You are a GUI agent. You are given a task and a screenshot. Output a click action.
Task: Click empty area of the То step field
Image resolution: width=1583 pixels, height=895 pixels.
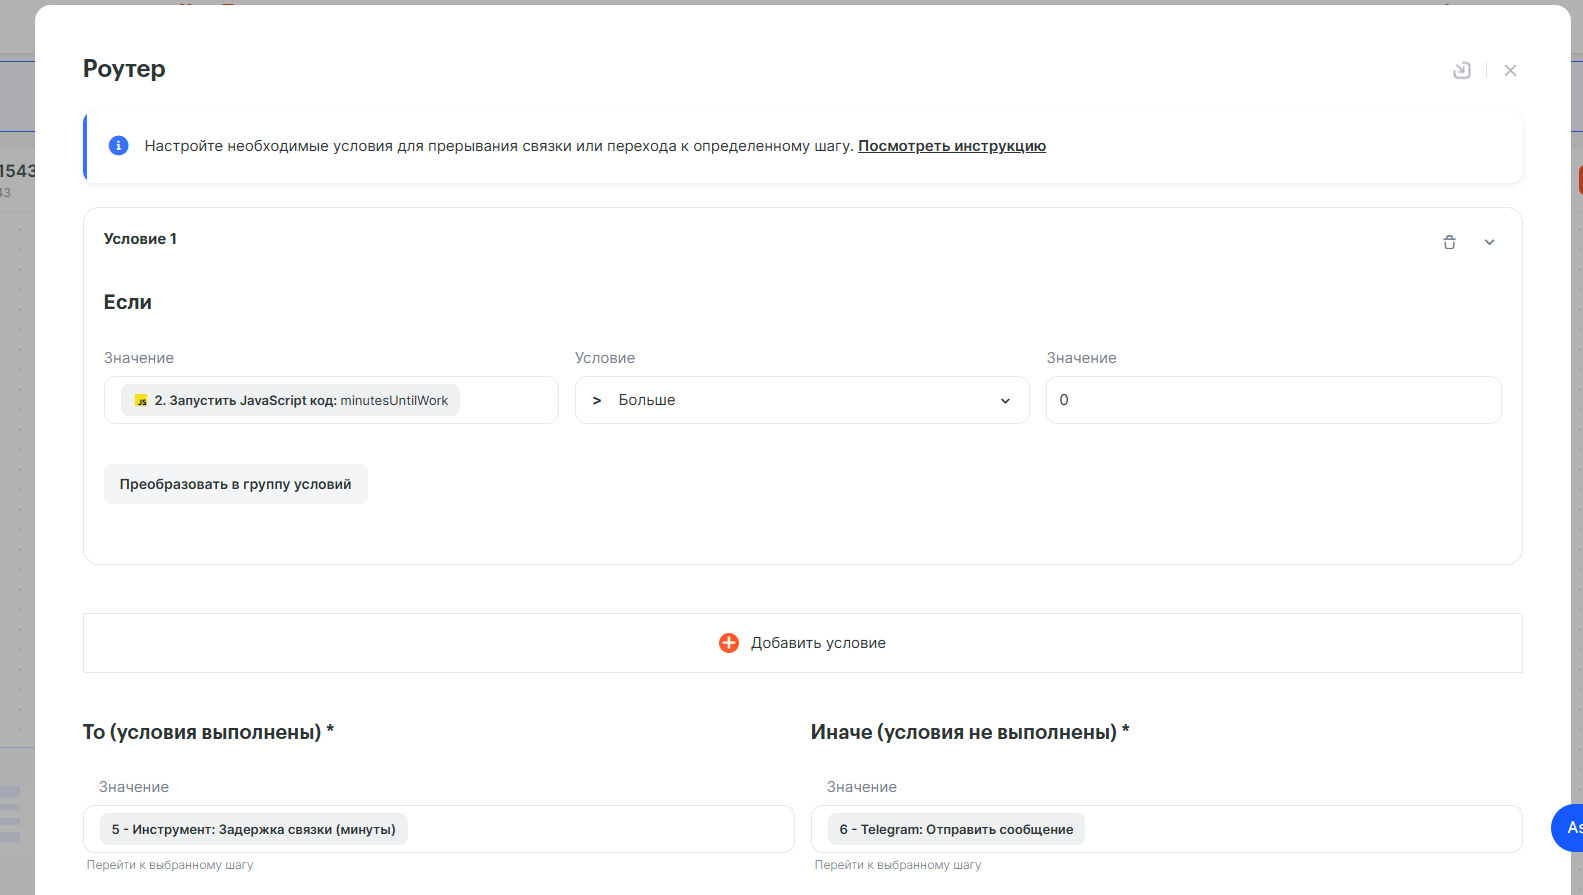click(600, 829)
